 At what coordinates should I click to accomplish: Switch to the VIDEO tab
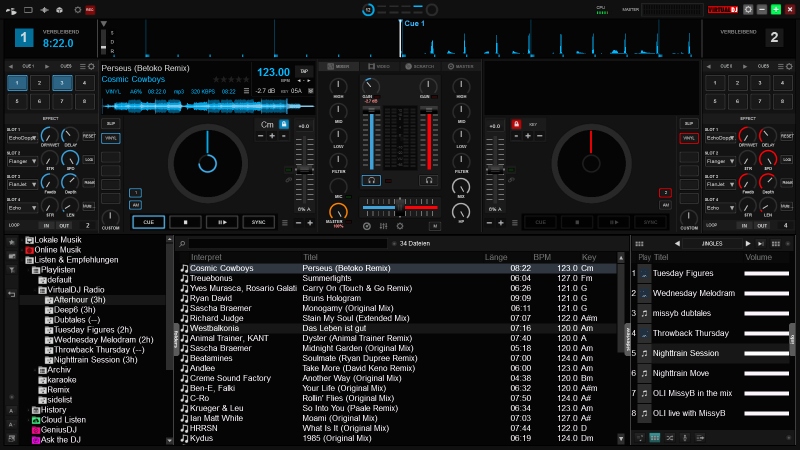point(379,66)
